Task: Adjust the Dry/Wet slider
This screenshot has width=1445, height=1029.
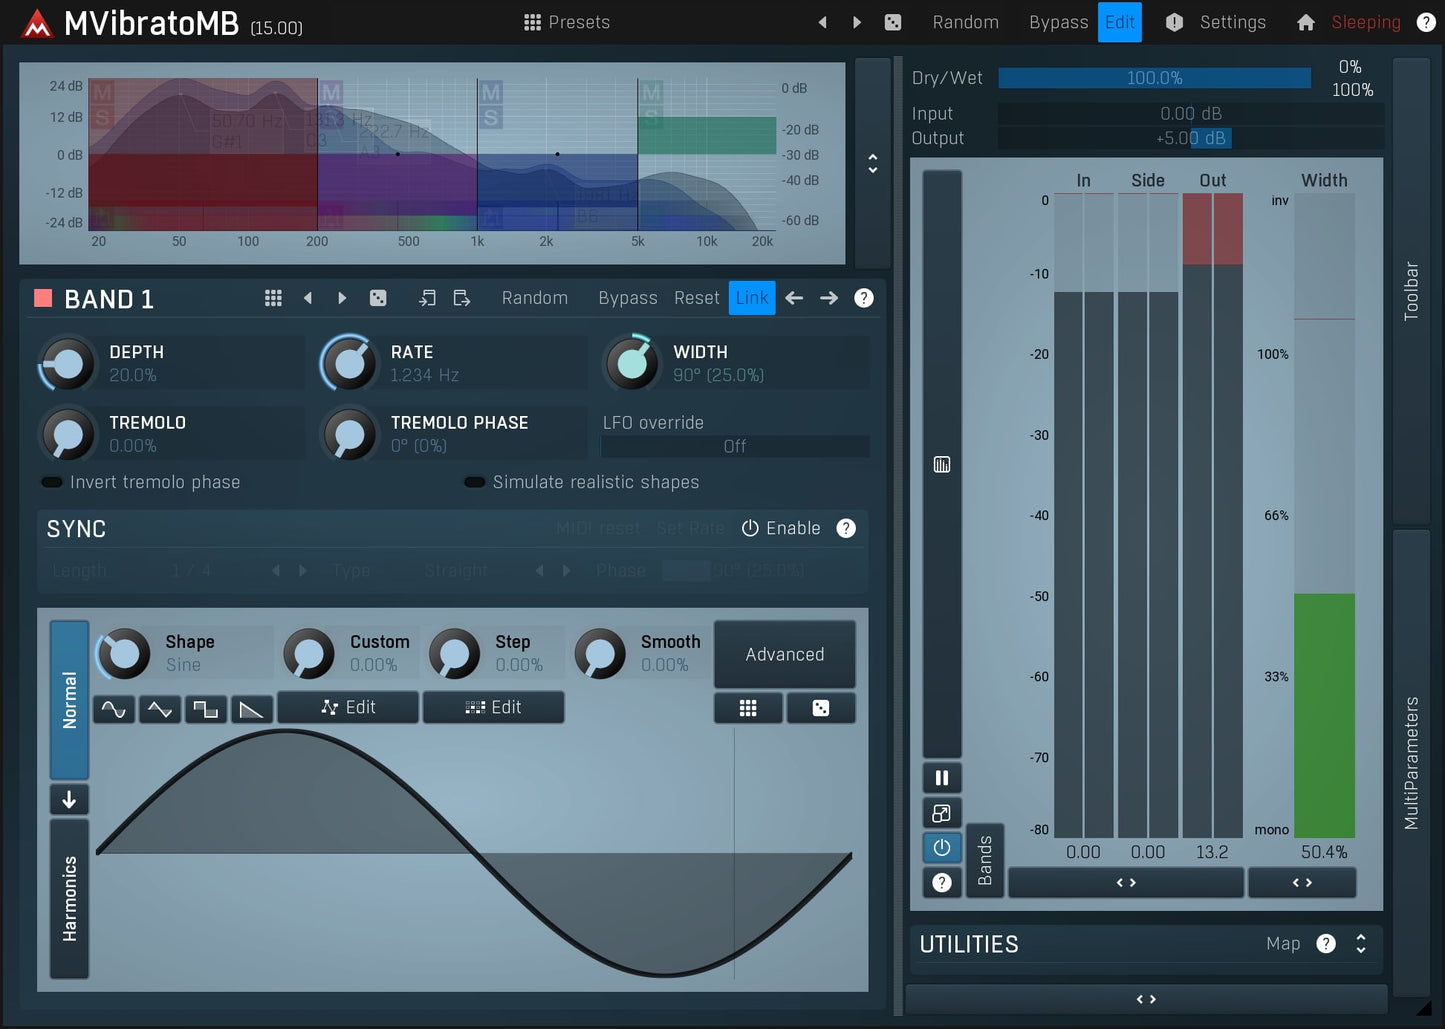Action: click(1154, 78)
